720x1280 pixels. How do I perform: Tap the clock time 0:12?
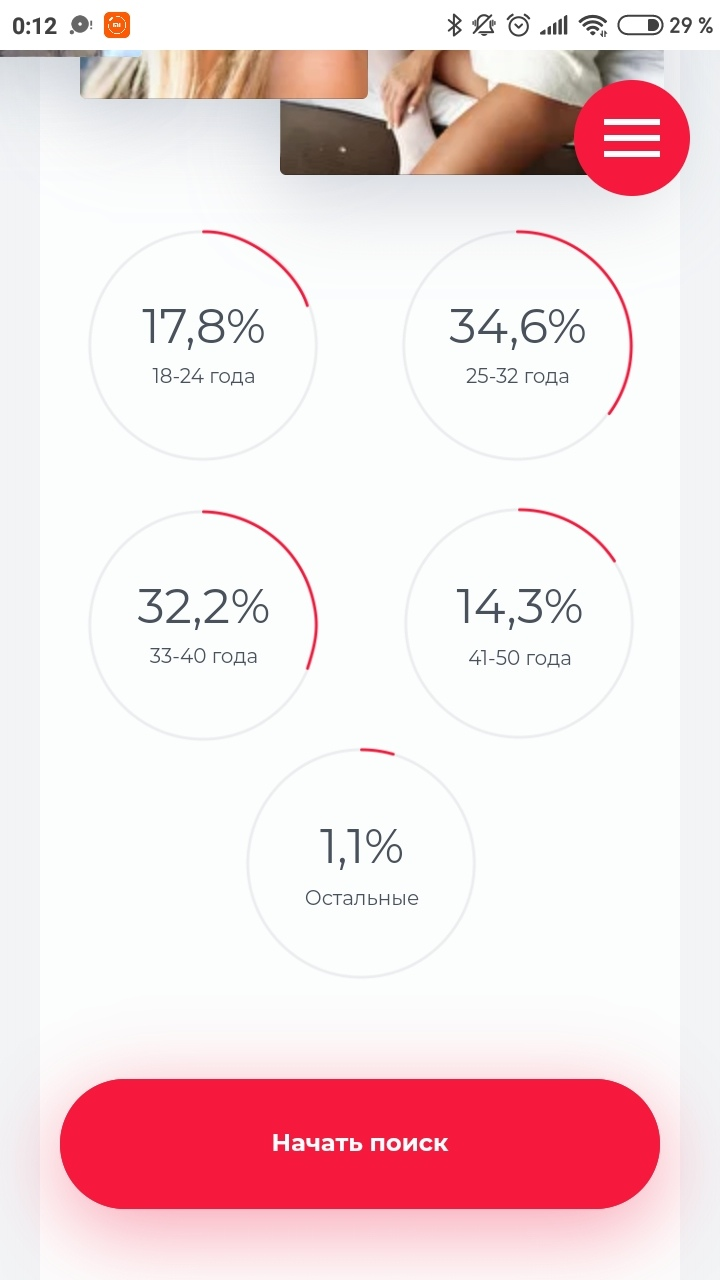35,26
